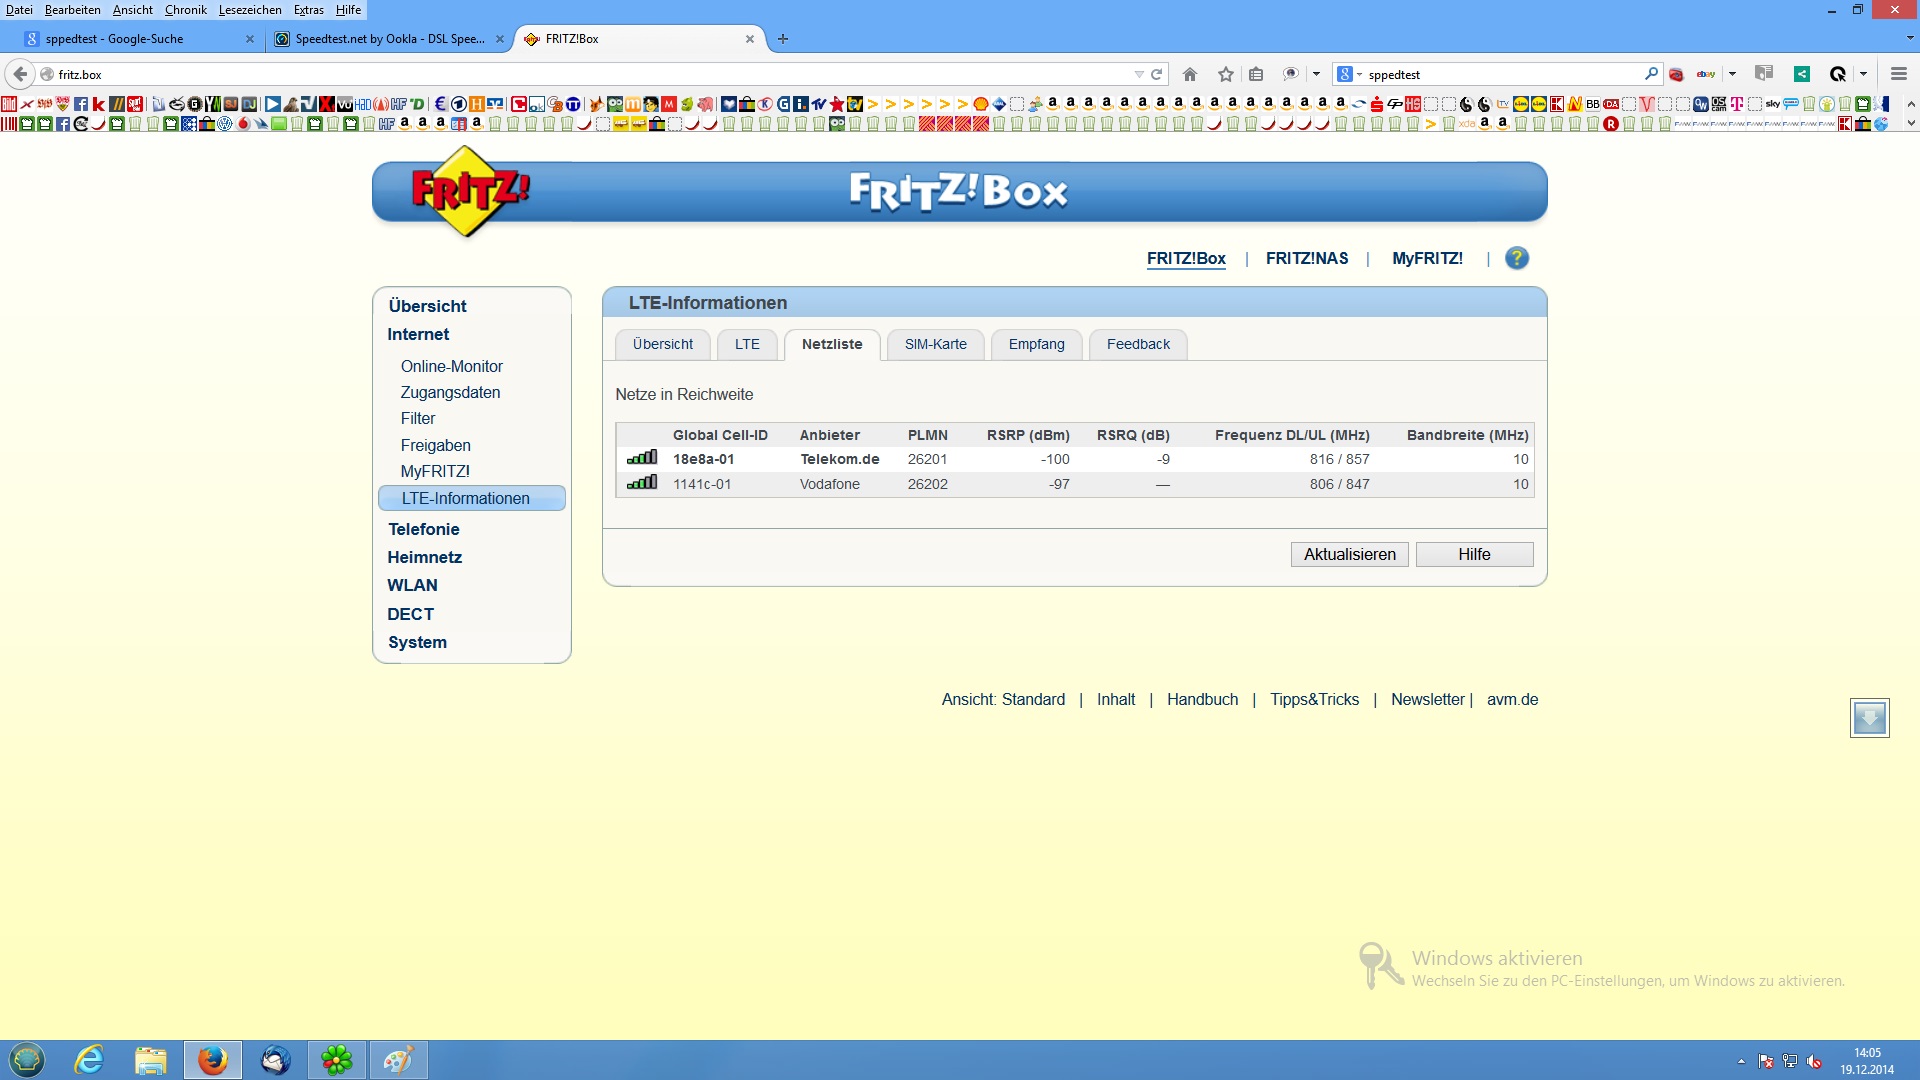Open the search engine selector dropdown
The image size is (1920, 1080).
tap(1349, 74)
